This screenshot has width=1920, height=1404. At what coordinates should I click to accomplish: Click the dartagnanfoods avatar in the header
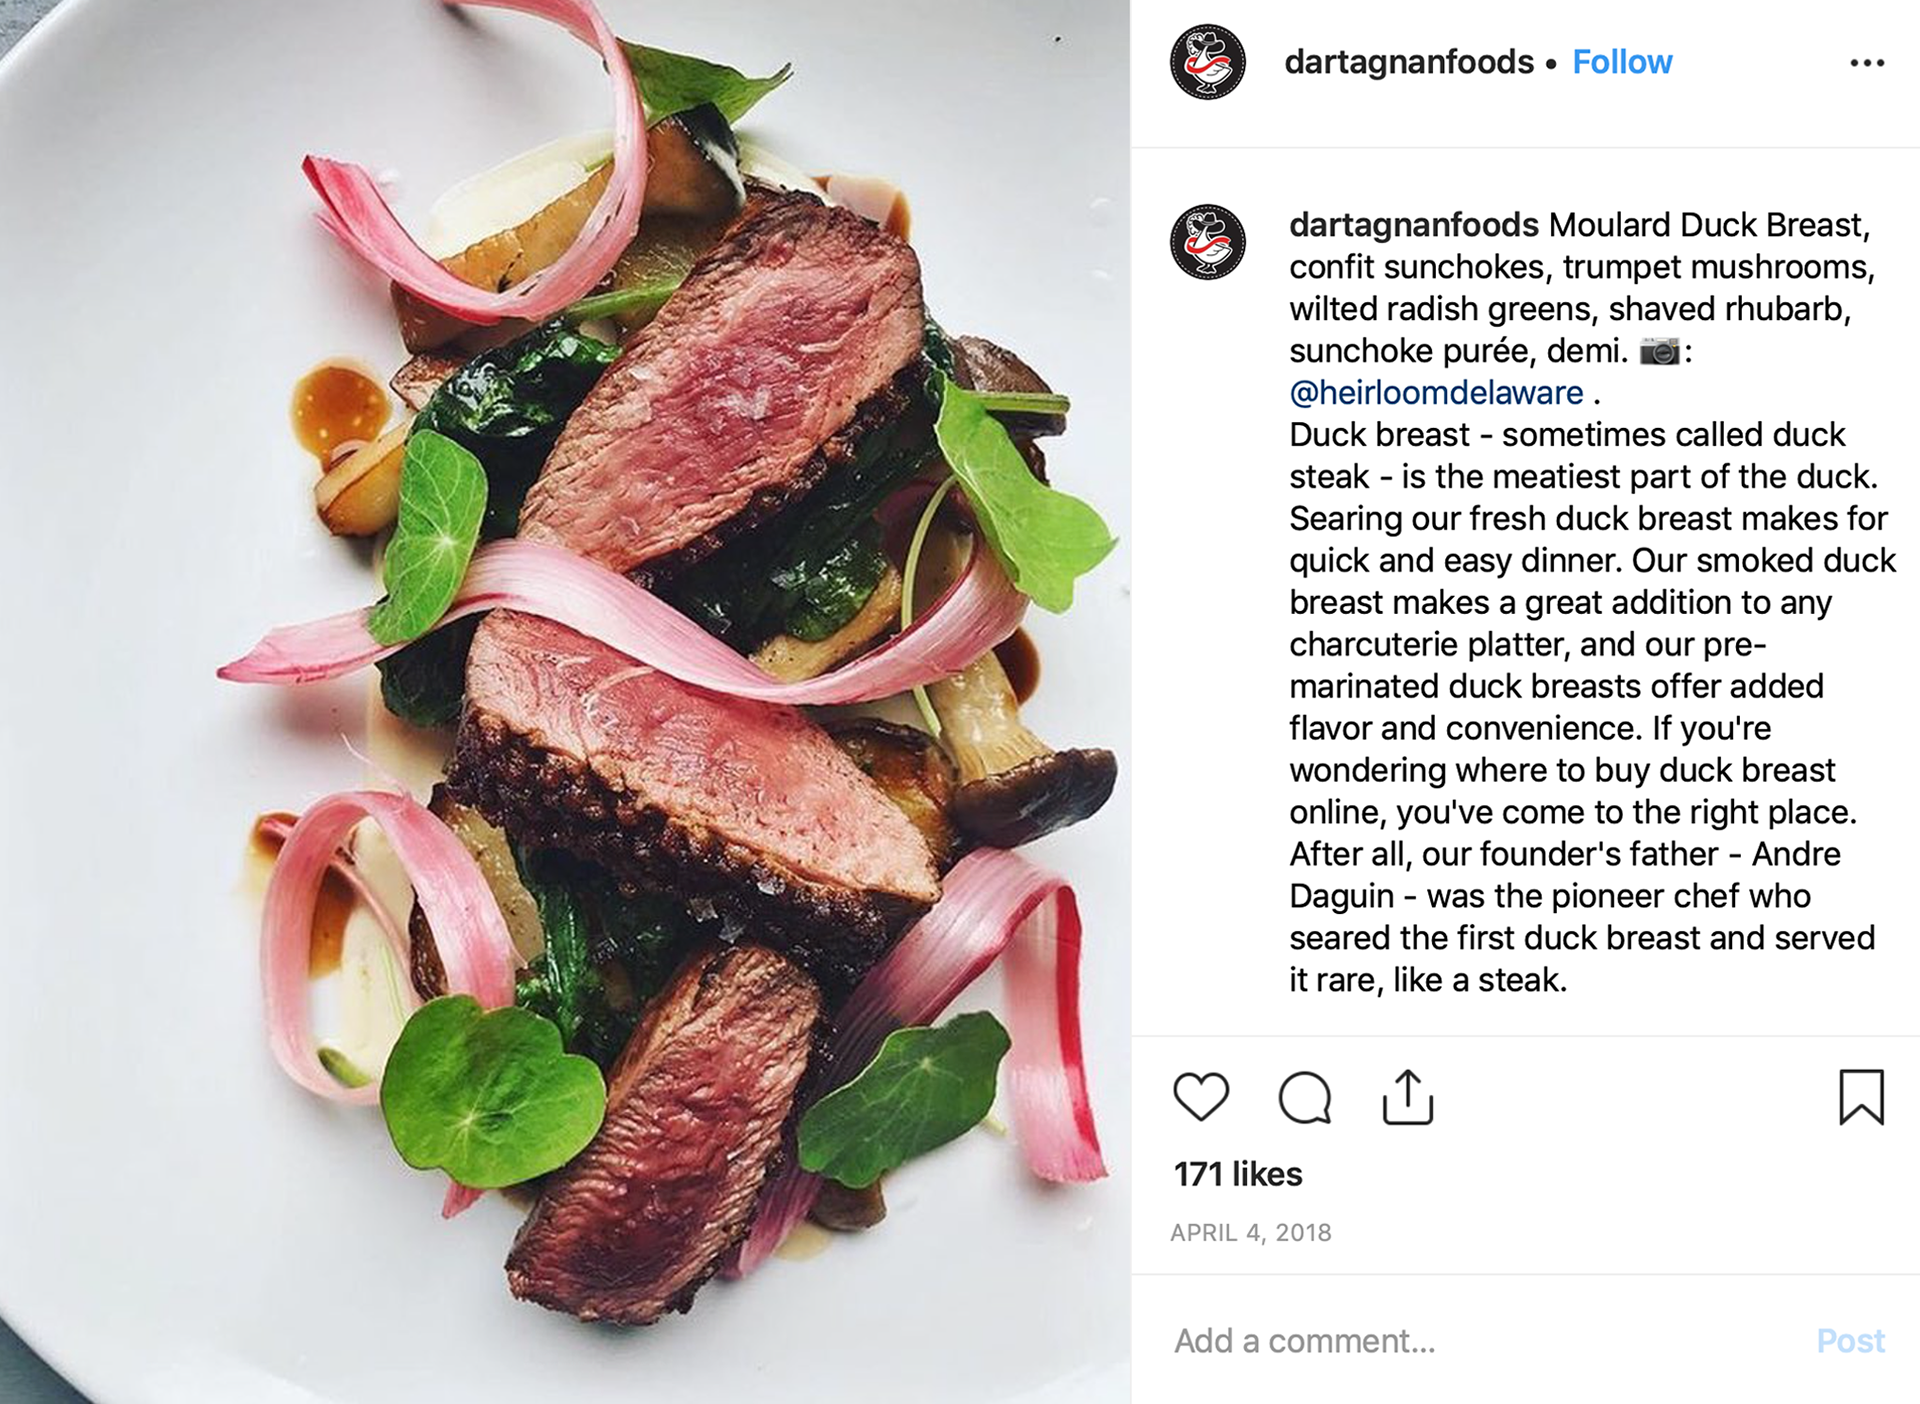pyautogui.click(x=1208, y=62)
